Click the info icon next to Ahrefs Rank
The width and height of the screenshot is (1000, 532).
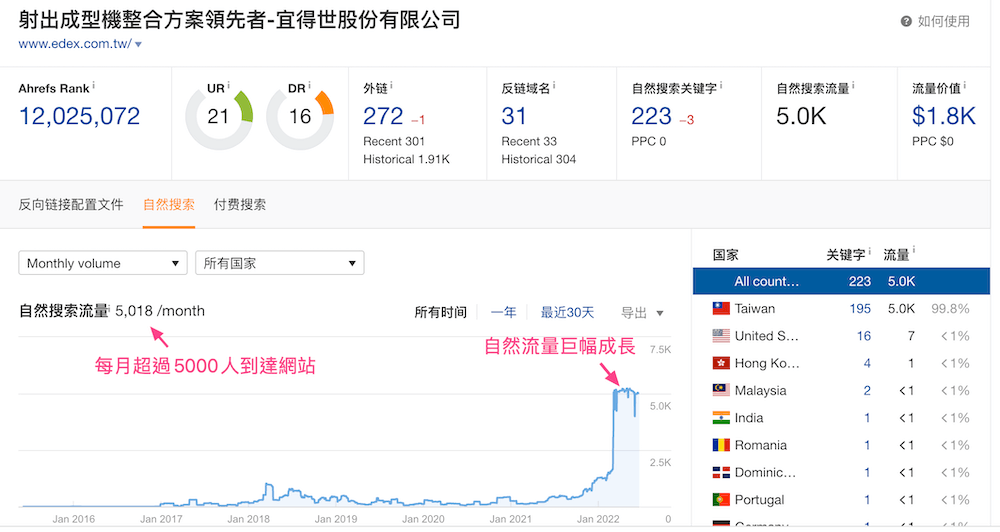[93, 85]
